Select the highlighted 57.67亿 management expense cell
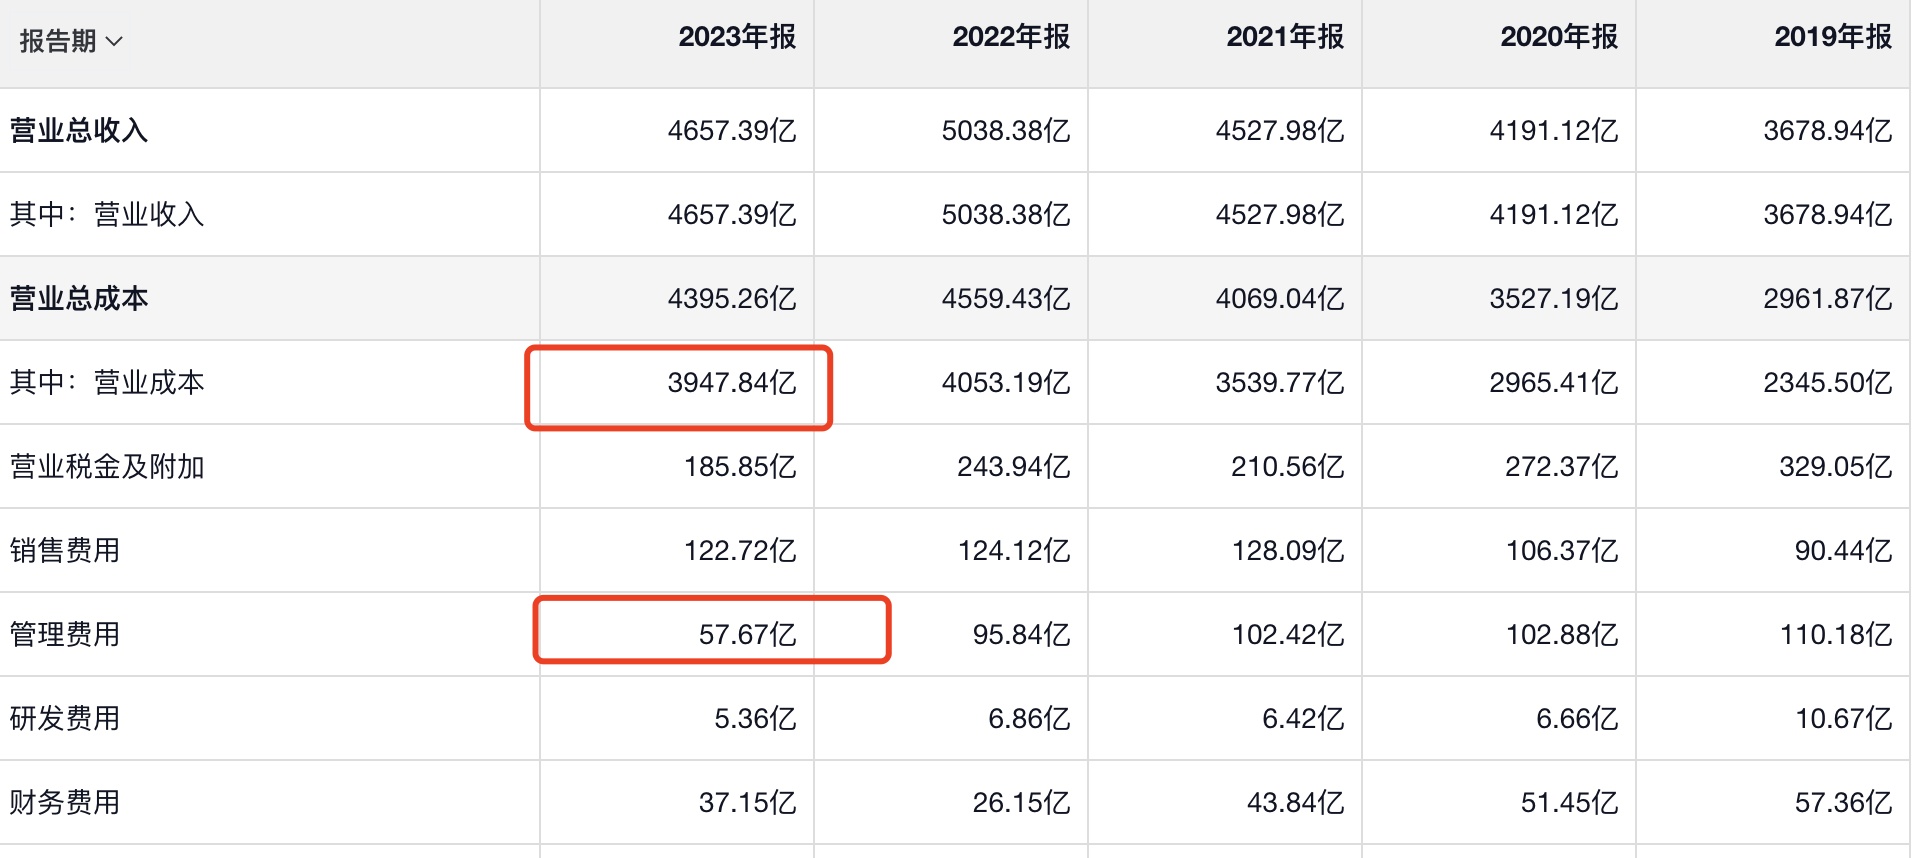Image resolution: width=1914 pixels, height=858 pixels. coord(747,635)
